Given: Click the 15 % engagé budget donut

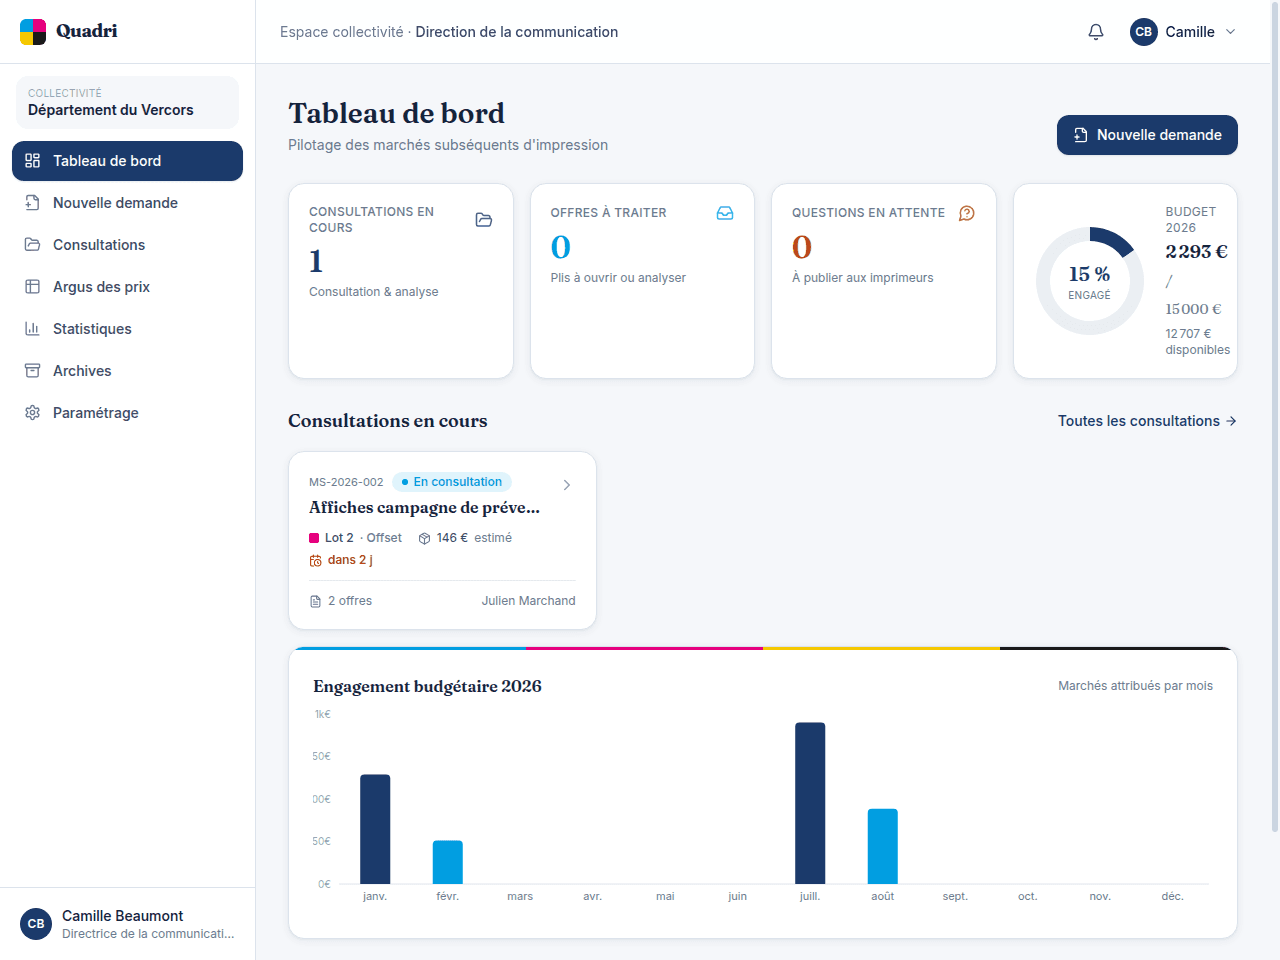Looking at the screenshot, I should [x=1090, y=281].
